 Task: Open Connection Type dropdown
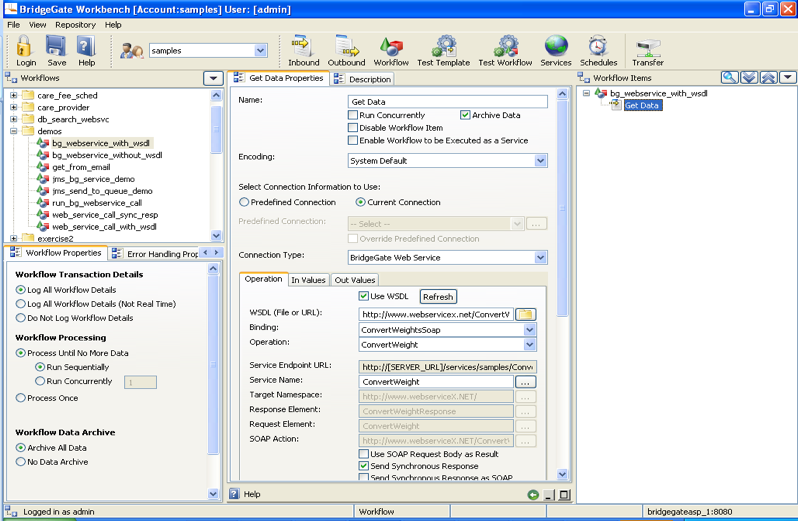click(540, 257)
